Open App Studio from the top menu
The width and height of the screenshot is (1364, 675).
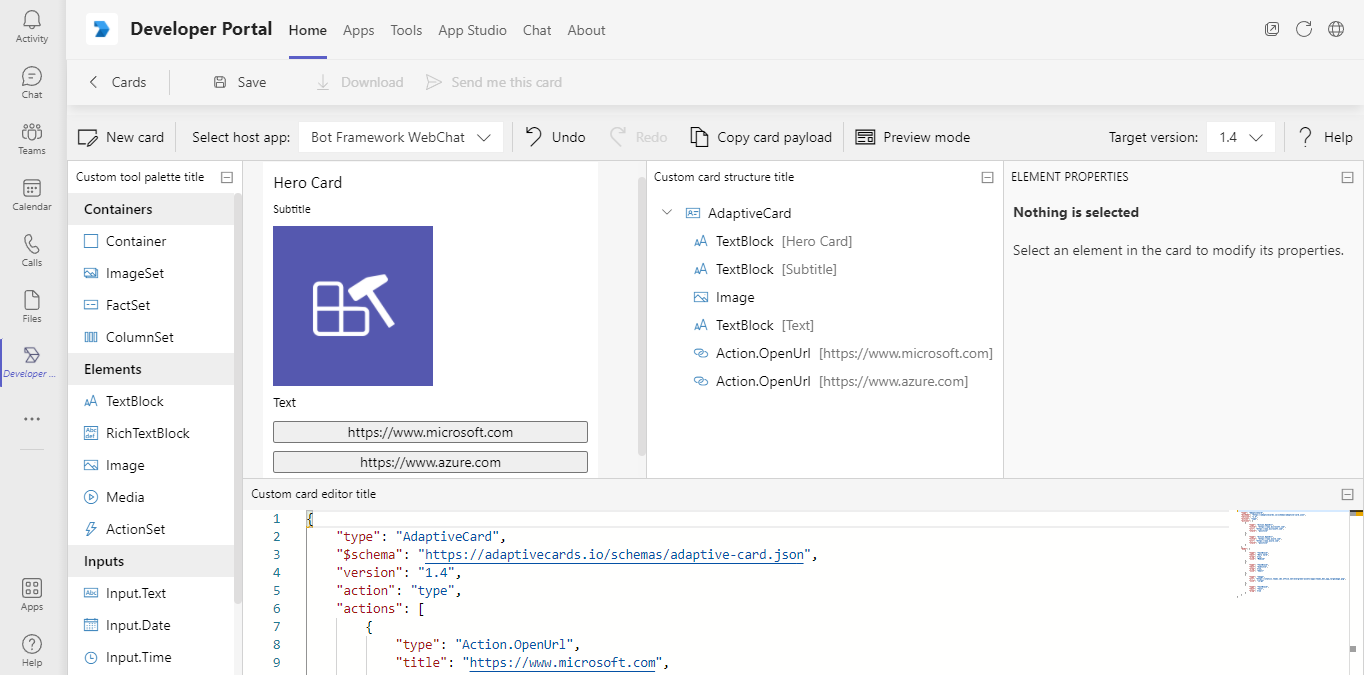click(x=472, y=30)
